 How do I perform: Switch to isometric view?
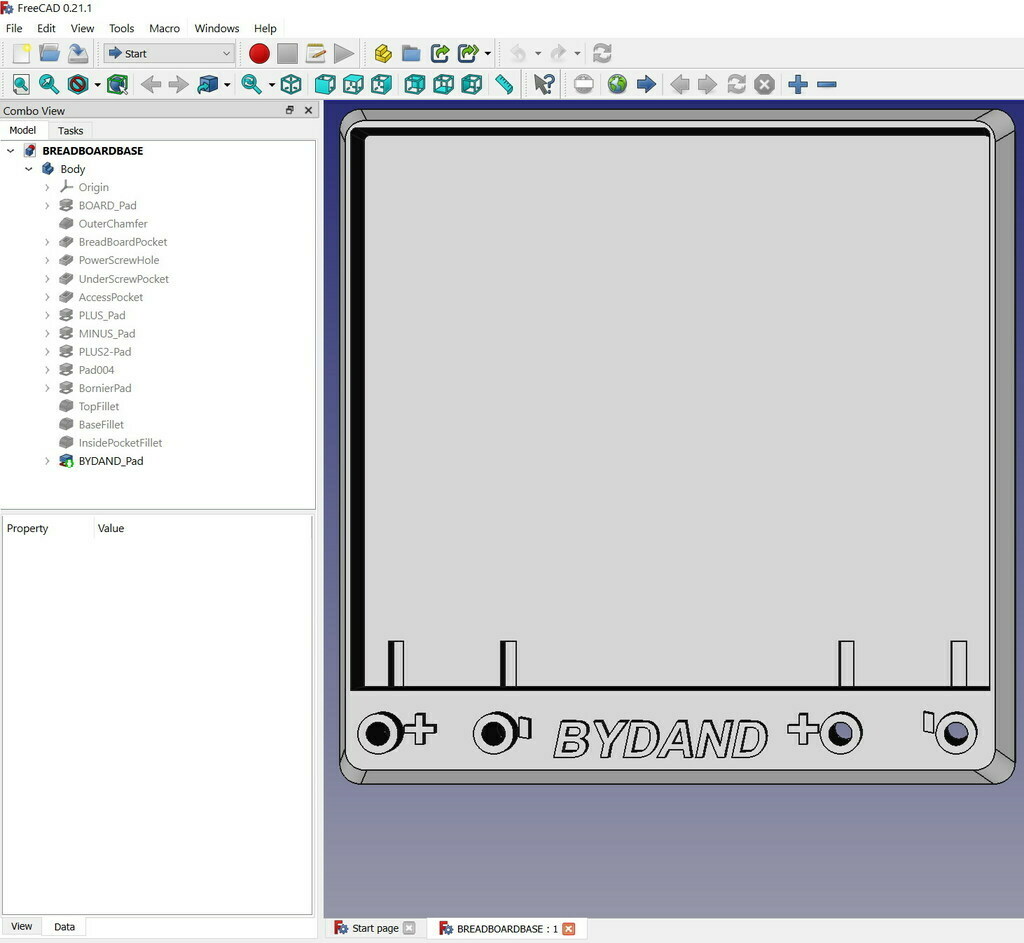pos(291,85)
